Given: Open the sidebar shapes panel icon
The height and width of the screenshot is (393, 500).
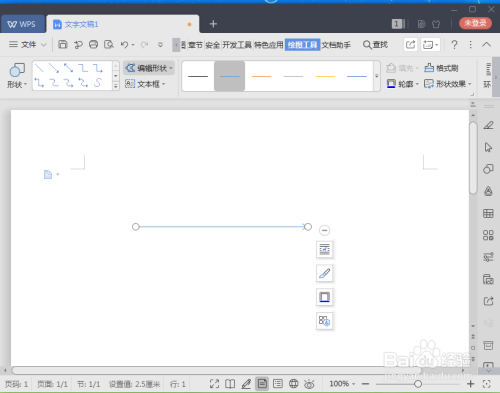Looking at the screenshot, I should click(x=488, y=169).
